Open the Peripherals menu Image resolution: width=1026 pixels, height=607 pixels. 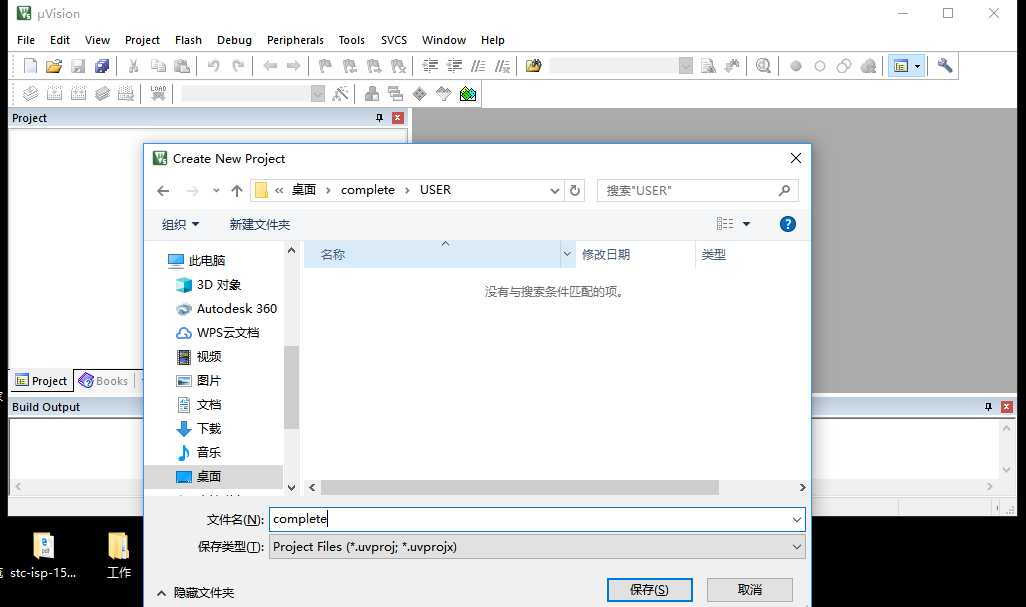click(295, 40)
